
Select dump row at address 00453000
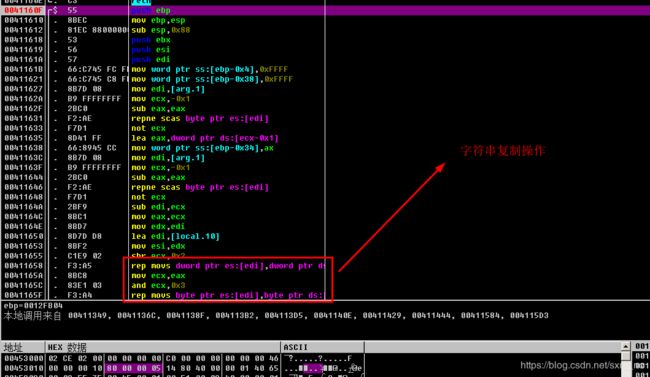182,358
